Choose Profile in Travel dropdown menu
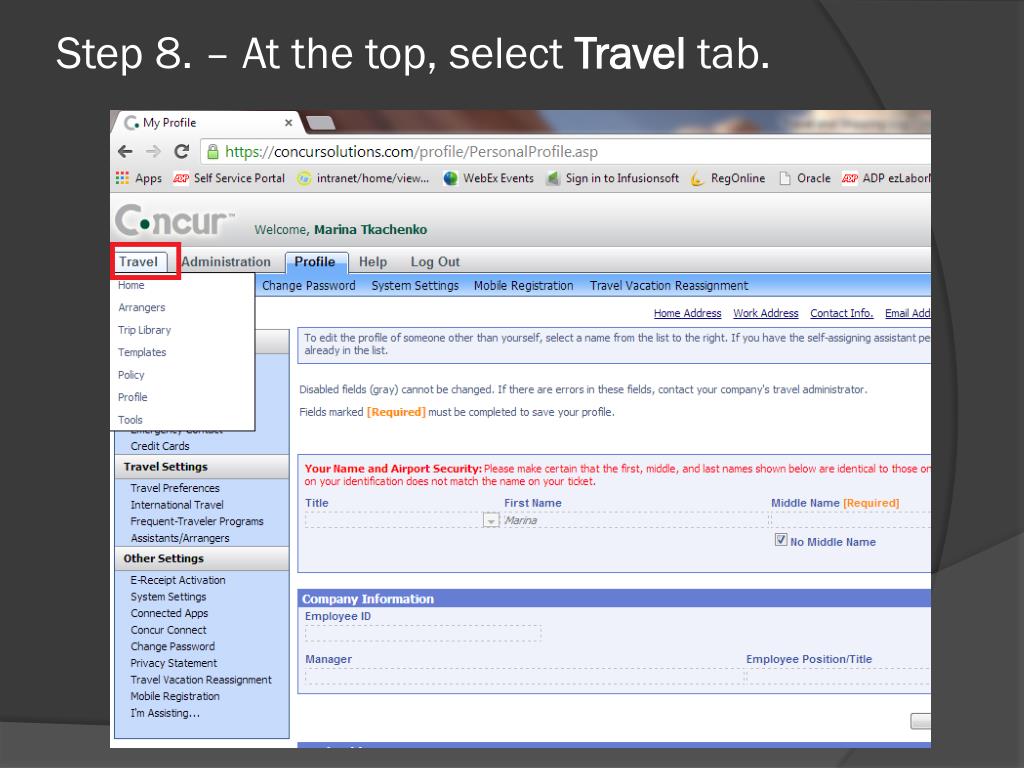Screen dimensions: 1024x768 pos(133,397)
